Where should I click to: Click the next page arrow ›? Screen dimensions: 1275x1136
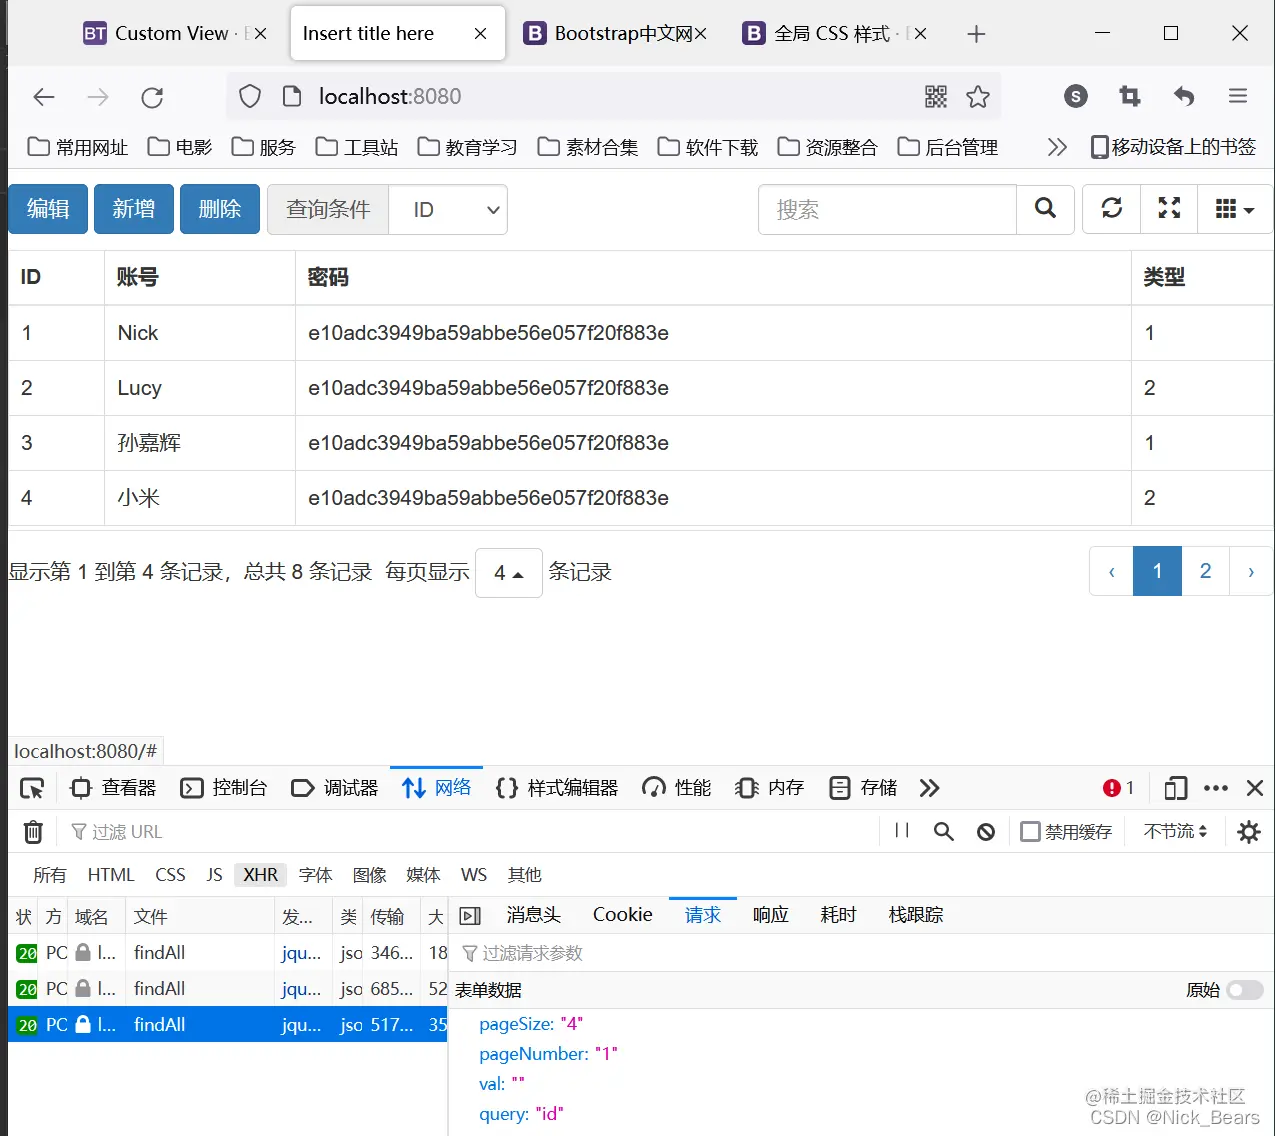point(1251,571)
